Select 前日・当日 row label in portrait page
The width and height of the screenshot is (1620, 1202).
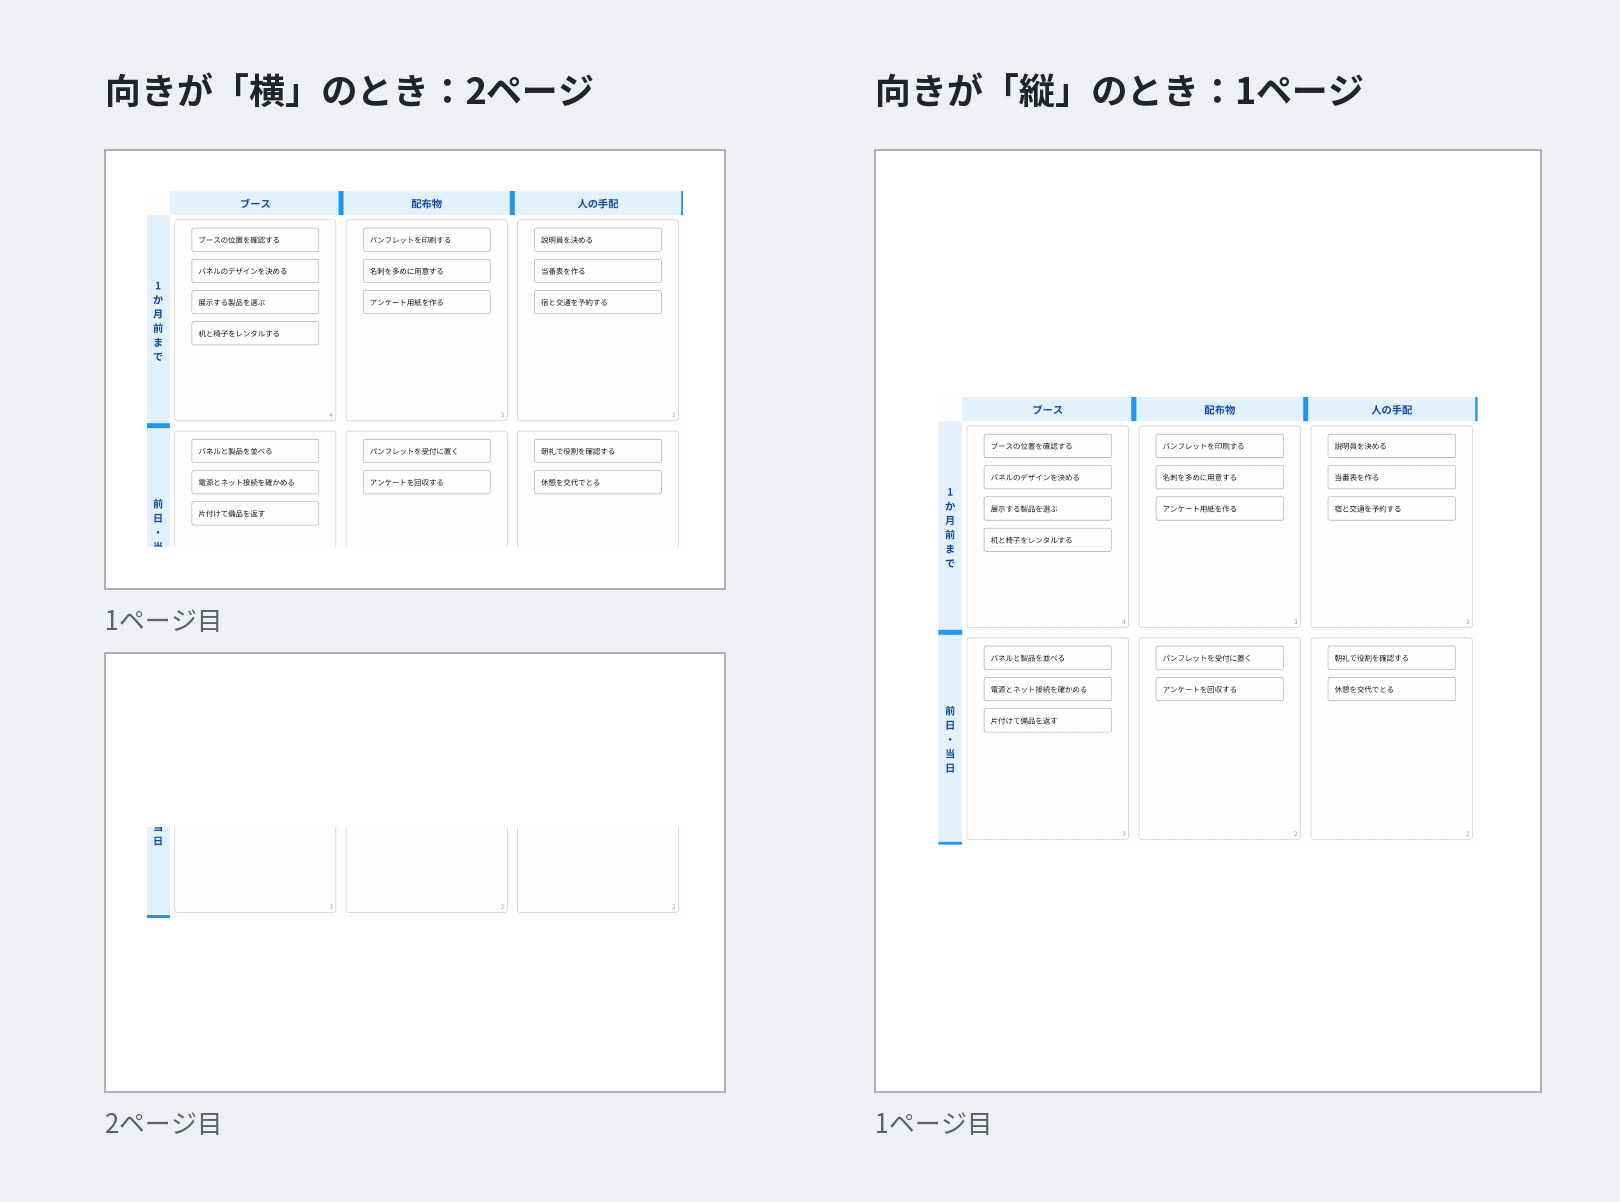[x=950, y=739]
